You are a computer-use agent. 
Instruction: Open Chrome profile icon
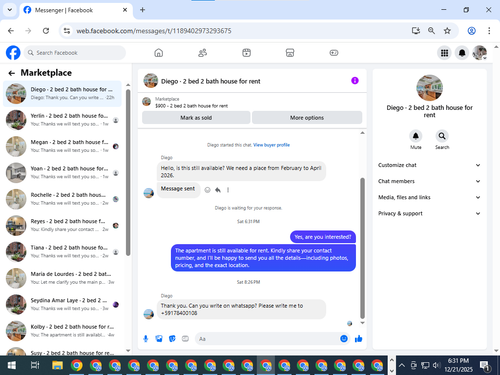point(471,31)
